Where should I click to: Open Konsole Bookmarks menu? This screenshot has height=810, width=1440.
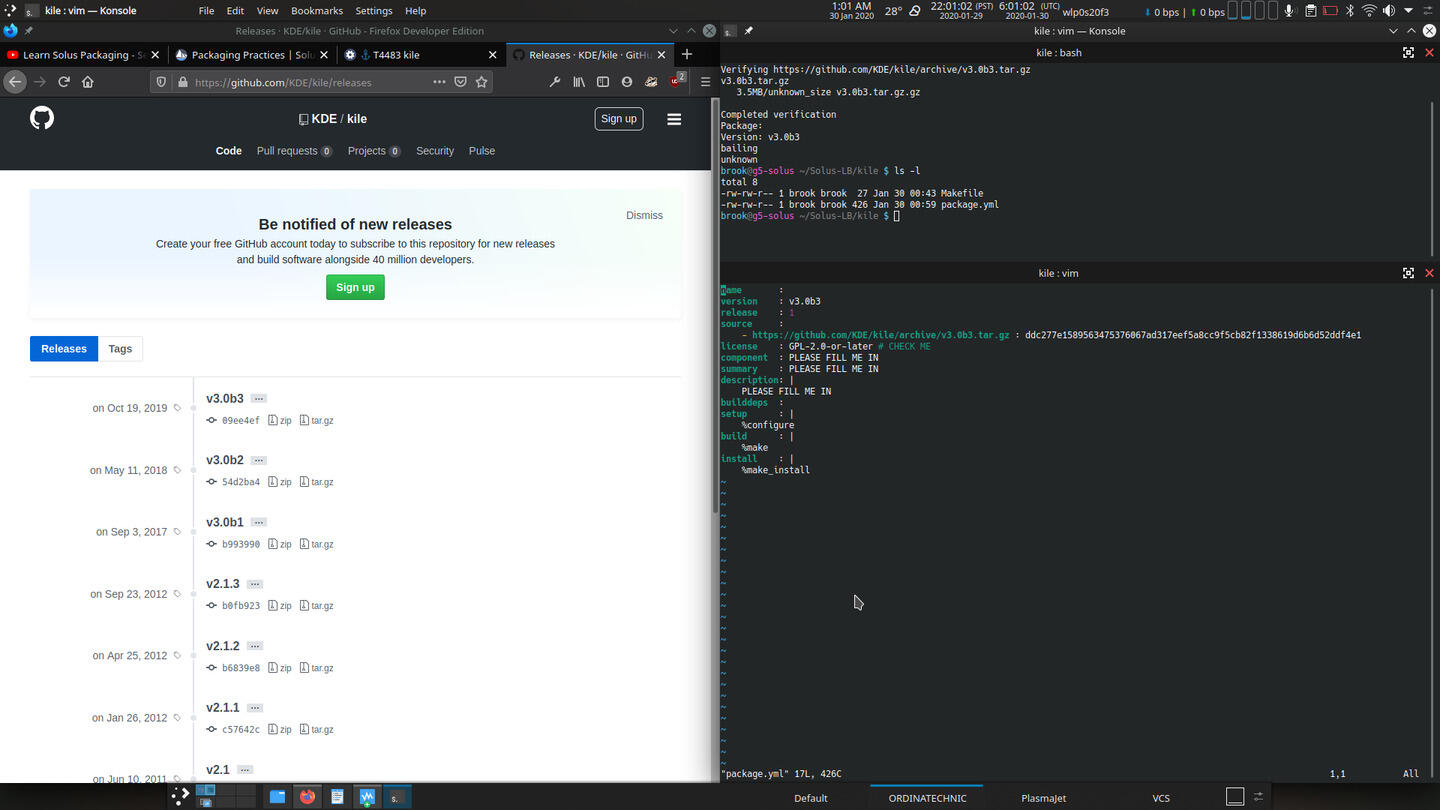tap(317, 10)
